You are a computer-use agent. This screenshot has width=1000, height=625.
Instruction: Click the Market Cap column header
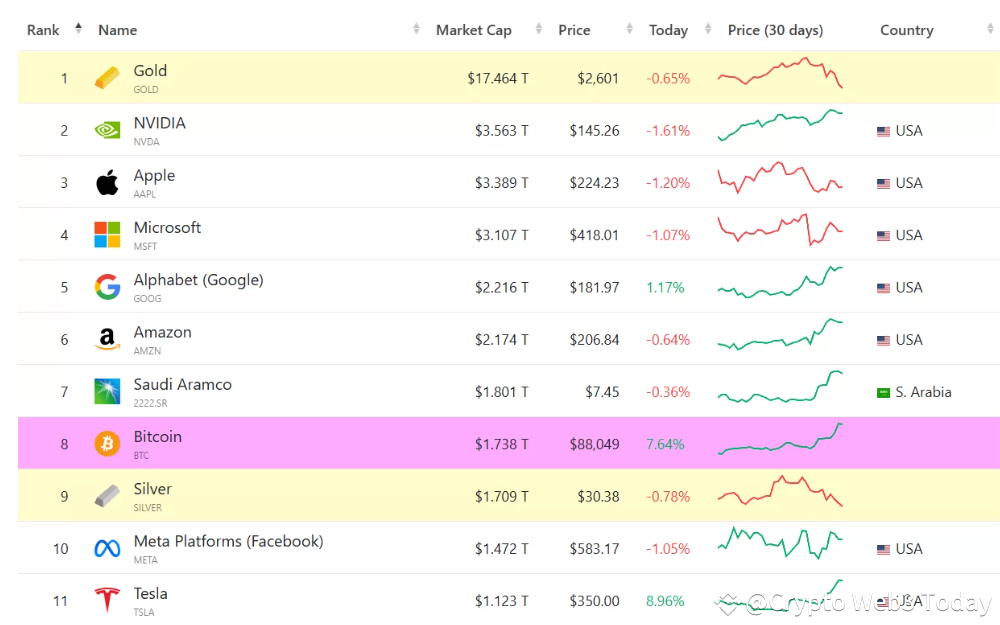(x=474, y=29)
